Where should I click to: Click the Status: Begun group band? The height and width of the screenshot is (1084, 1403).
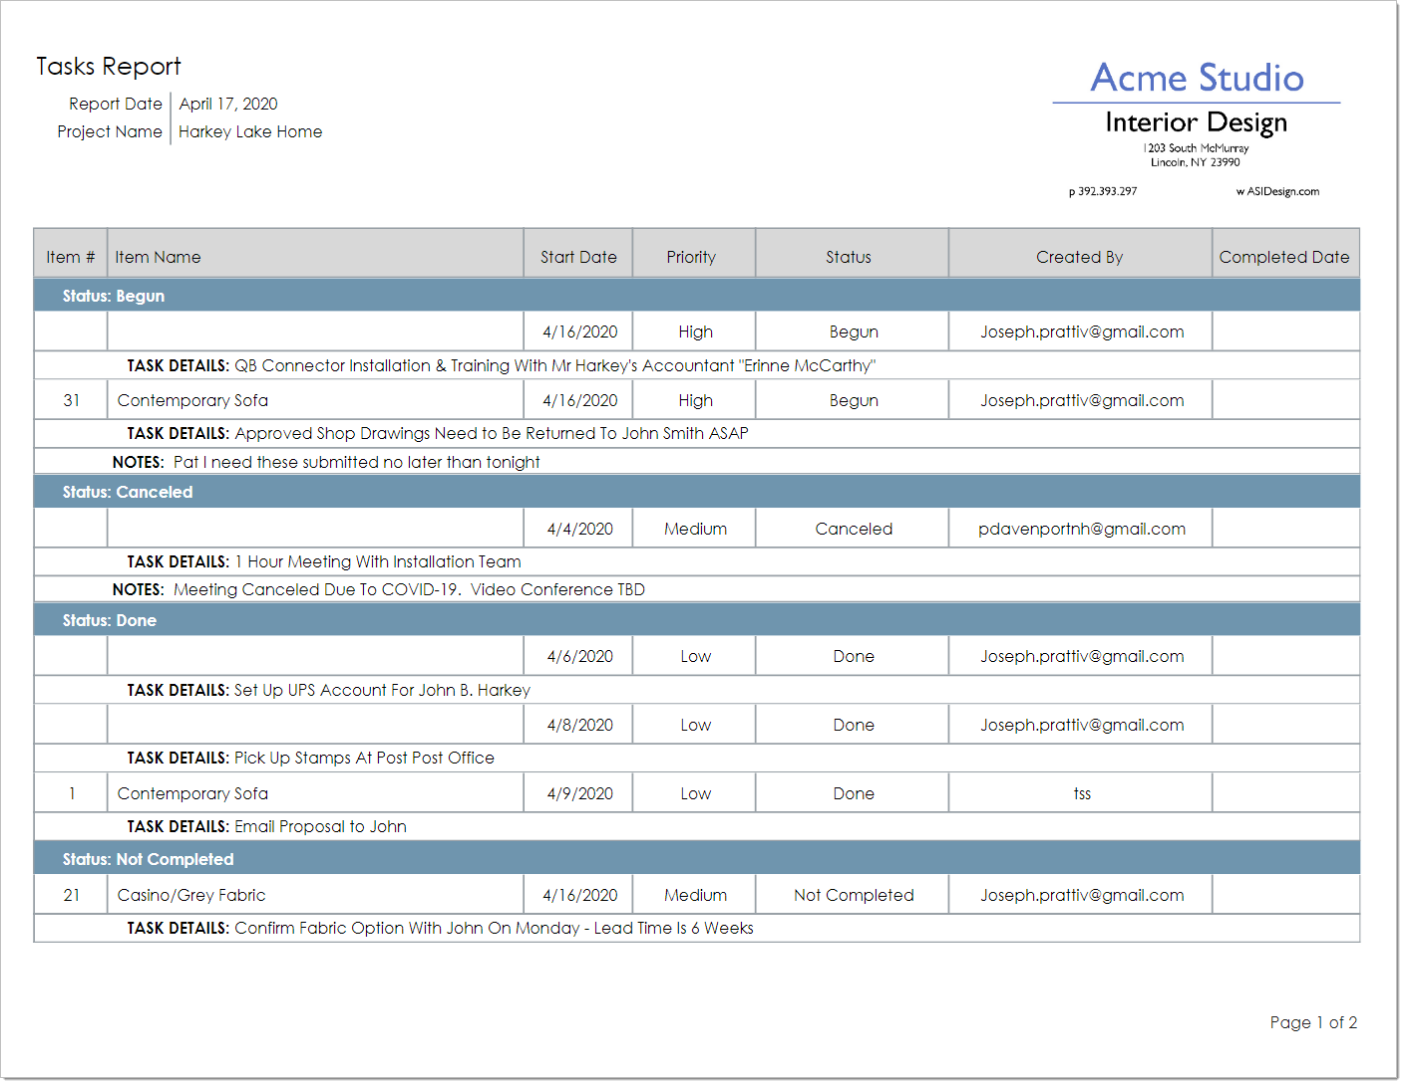point(696,296)
